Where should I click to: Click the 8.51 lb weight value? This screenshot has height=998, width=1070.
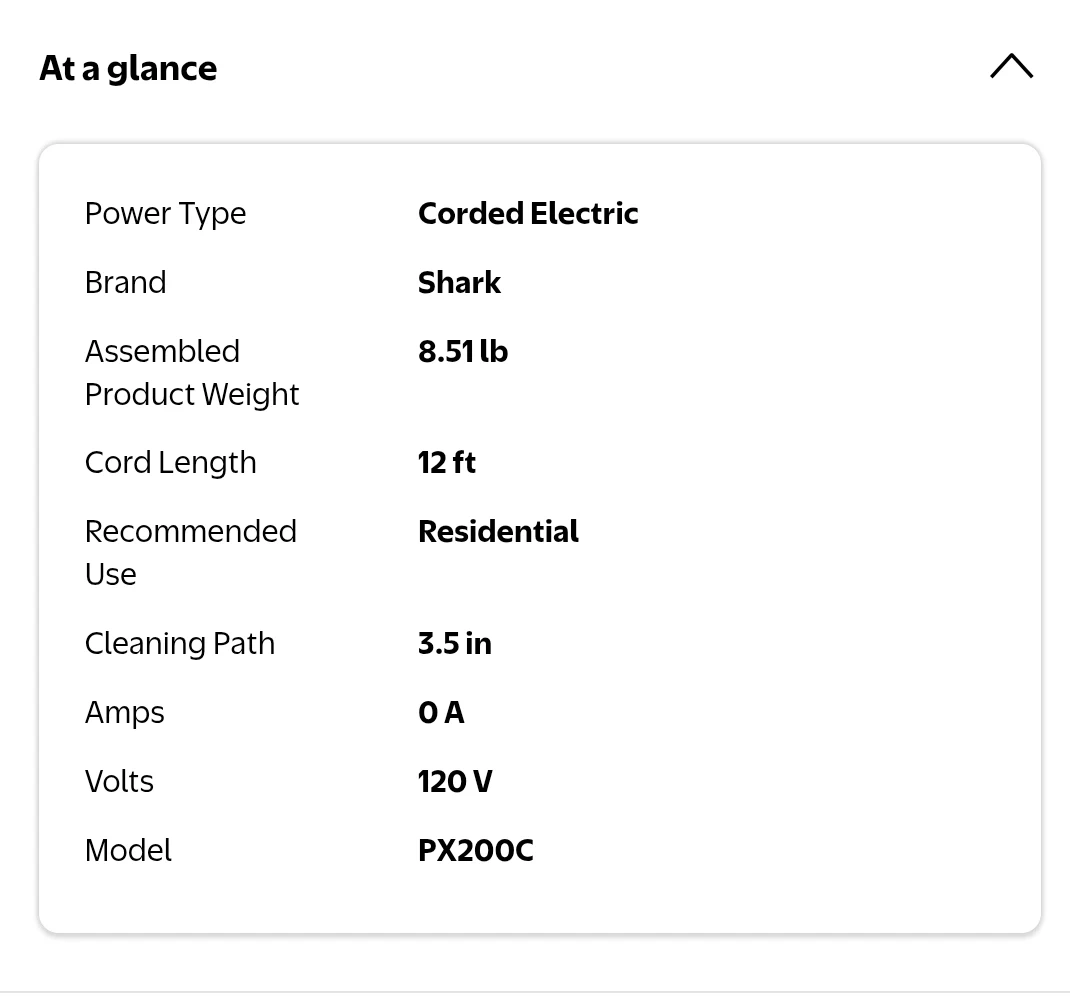[462, 351]
